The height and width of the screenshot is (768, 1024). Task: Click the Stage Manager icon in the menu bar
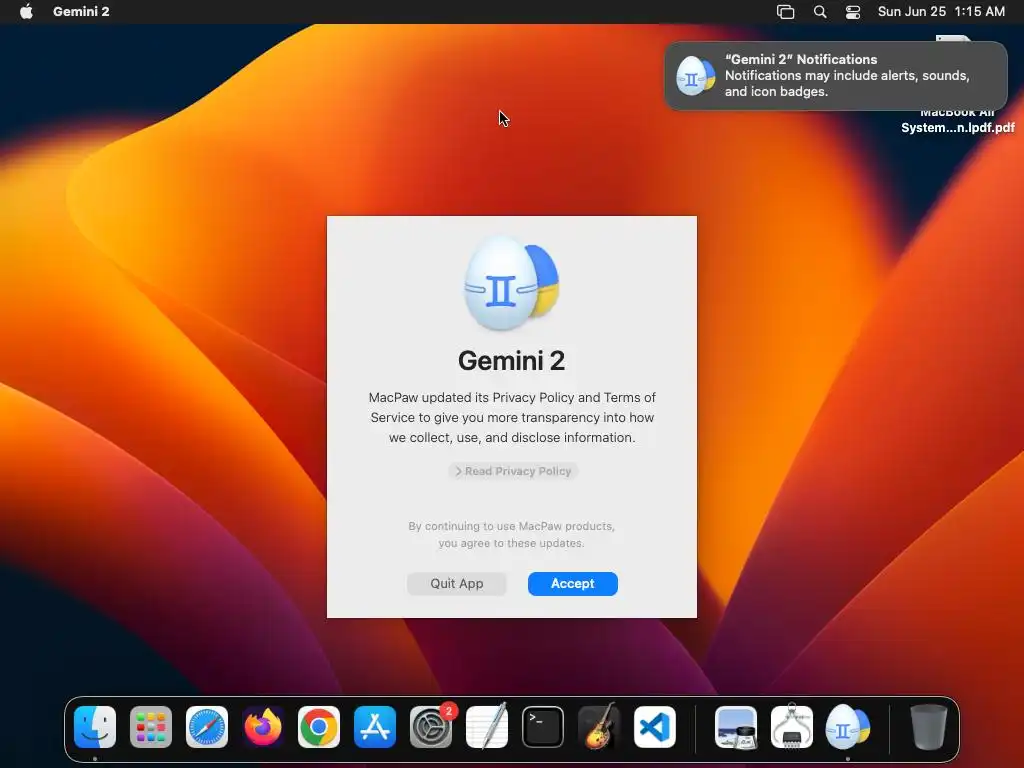(785, 12)
